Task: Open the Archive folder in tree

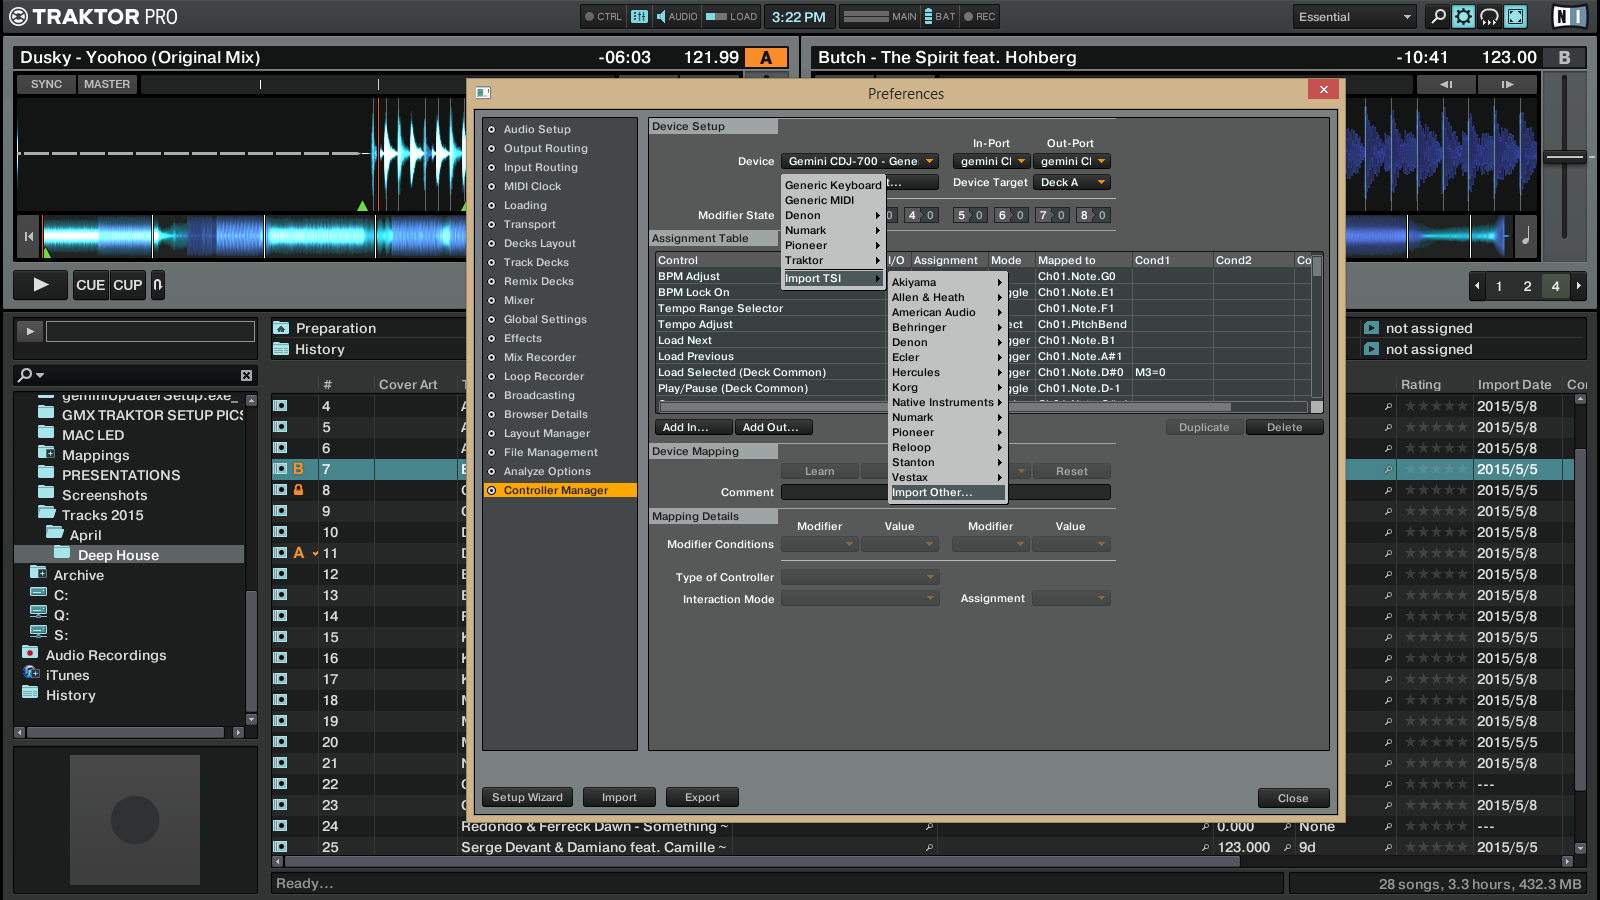Action: [x=78, y=575]
